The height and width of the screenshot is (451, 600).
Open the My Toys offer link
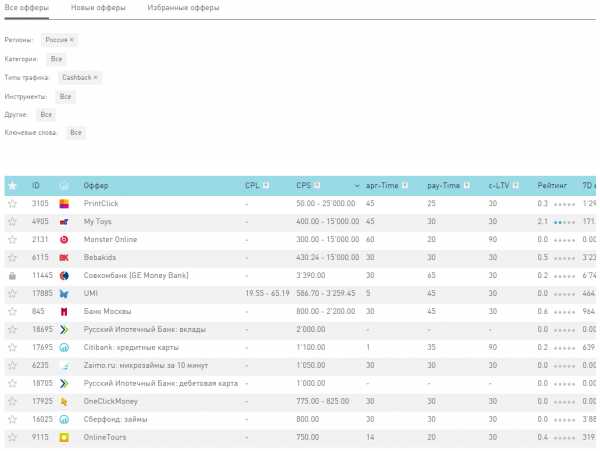pyautogui.click(x=98, y=221)
